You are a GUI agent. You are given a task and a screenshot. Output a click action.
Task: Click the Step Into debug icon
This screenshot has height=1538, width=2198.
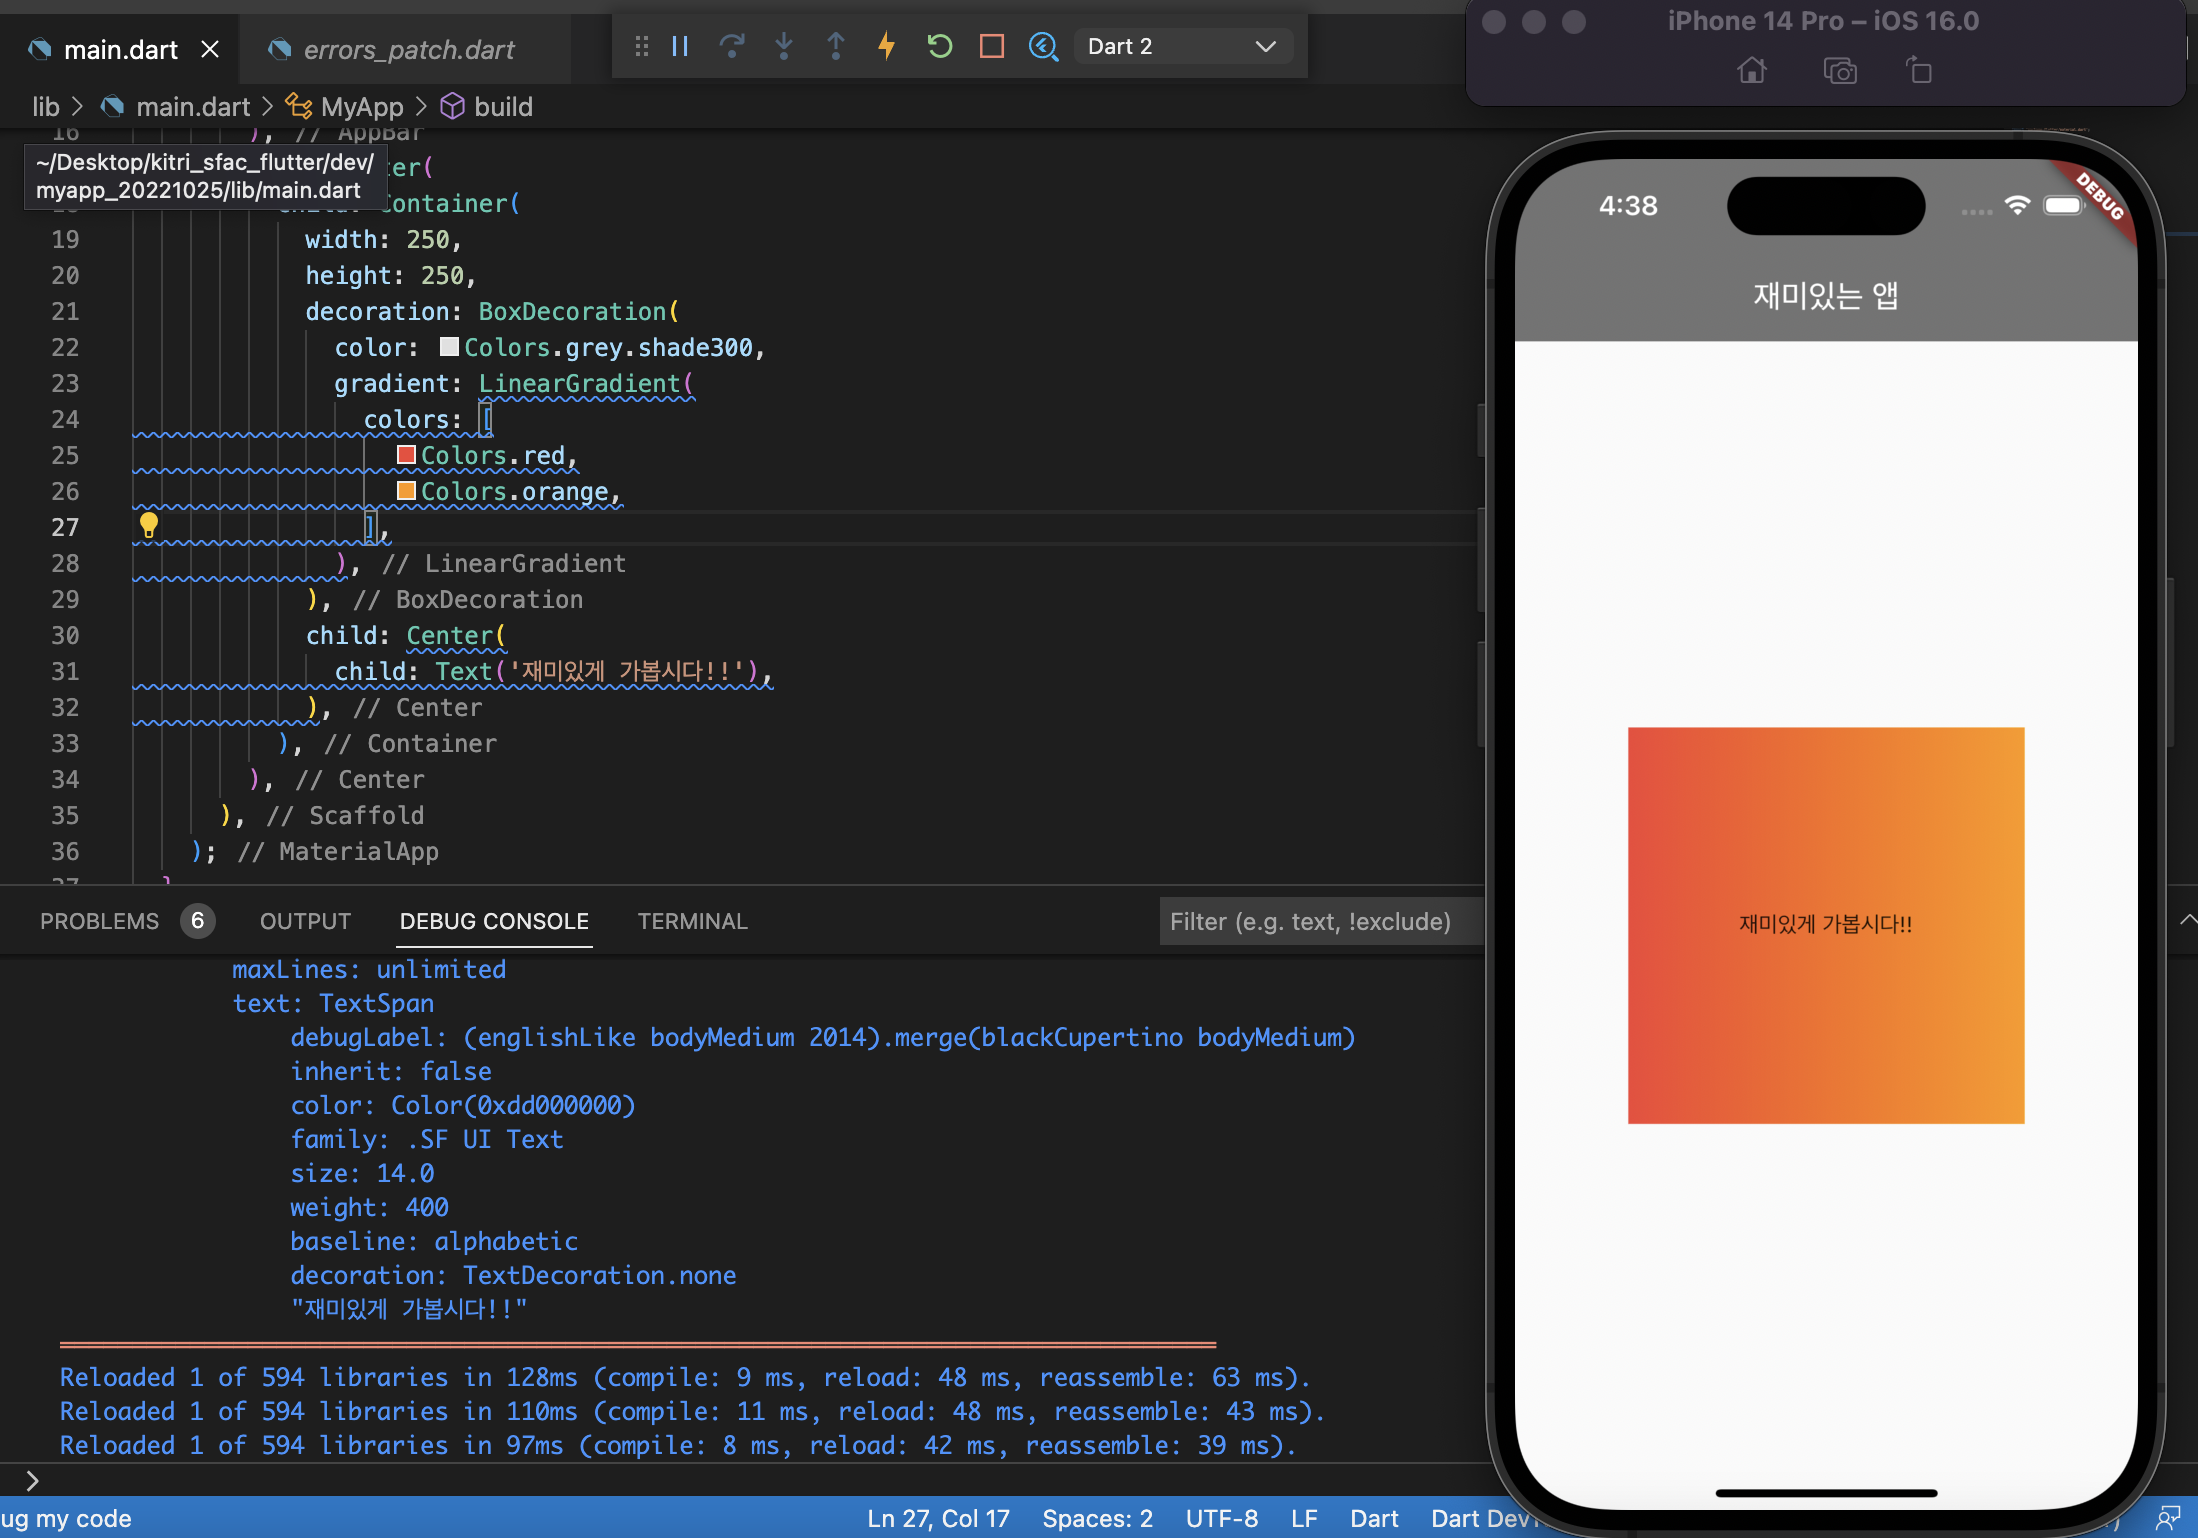pos(784,46)
